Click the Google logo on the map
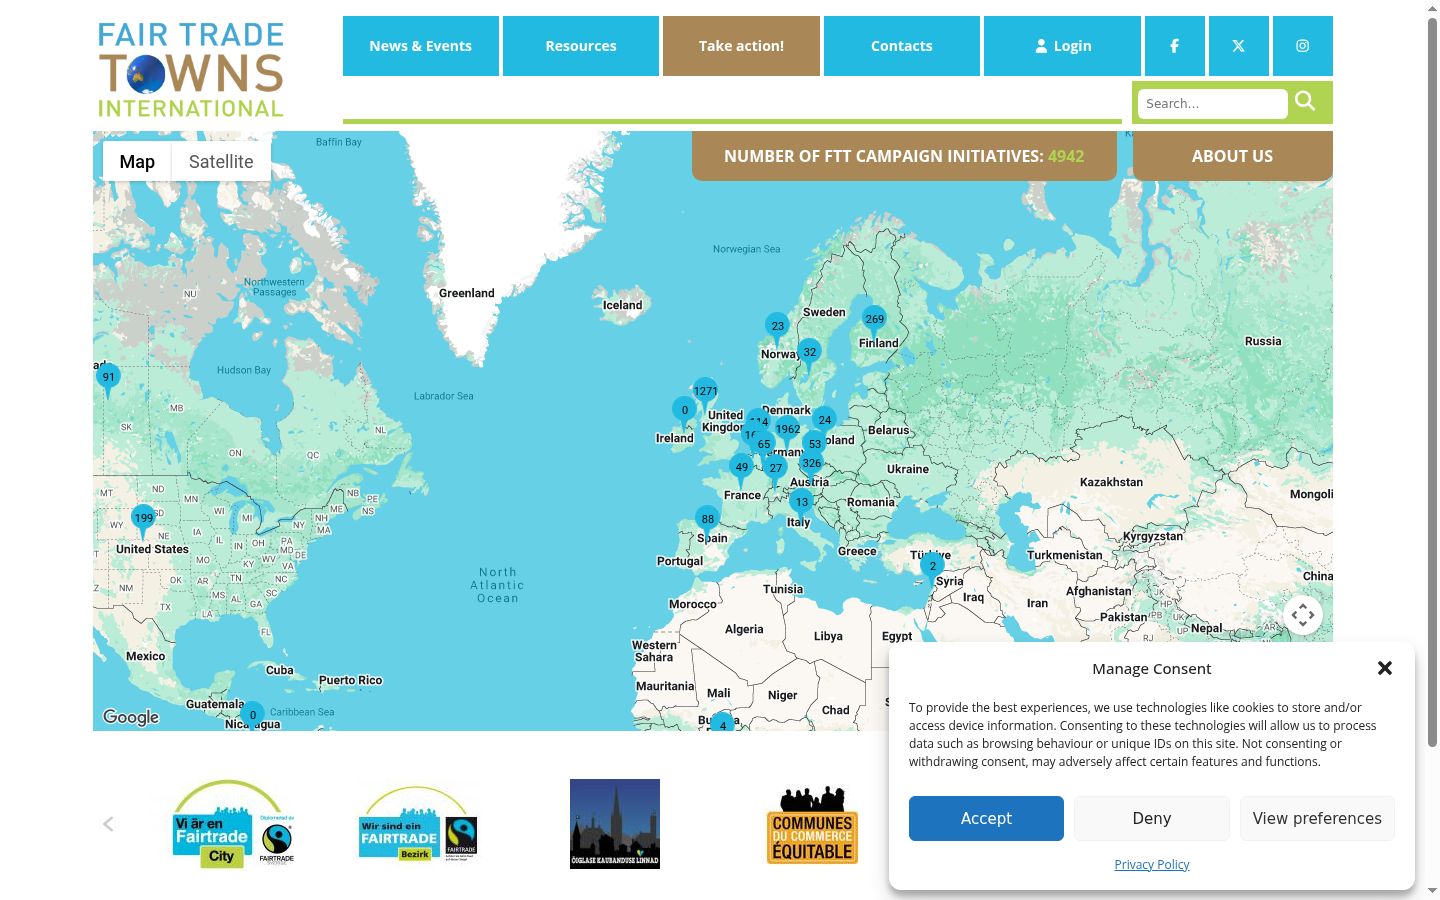This screenshot has width=1440, height=900. pos(131,717)
